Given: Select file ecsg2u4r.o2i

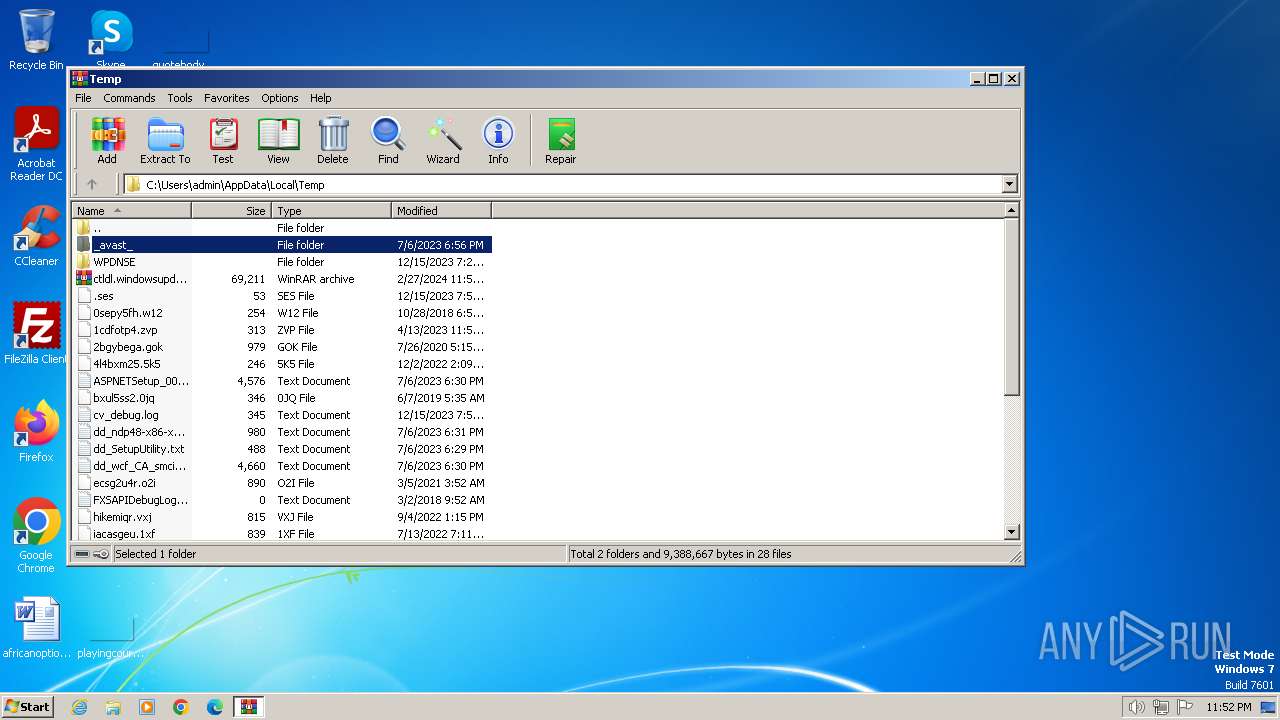Looking at the screenshot, I should [282, 483].
